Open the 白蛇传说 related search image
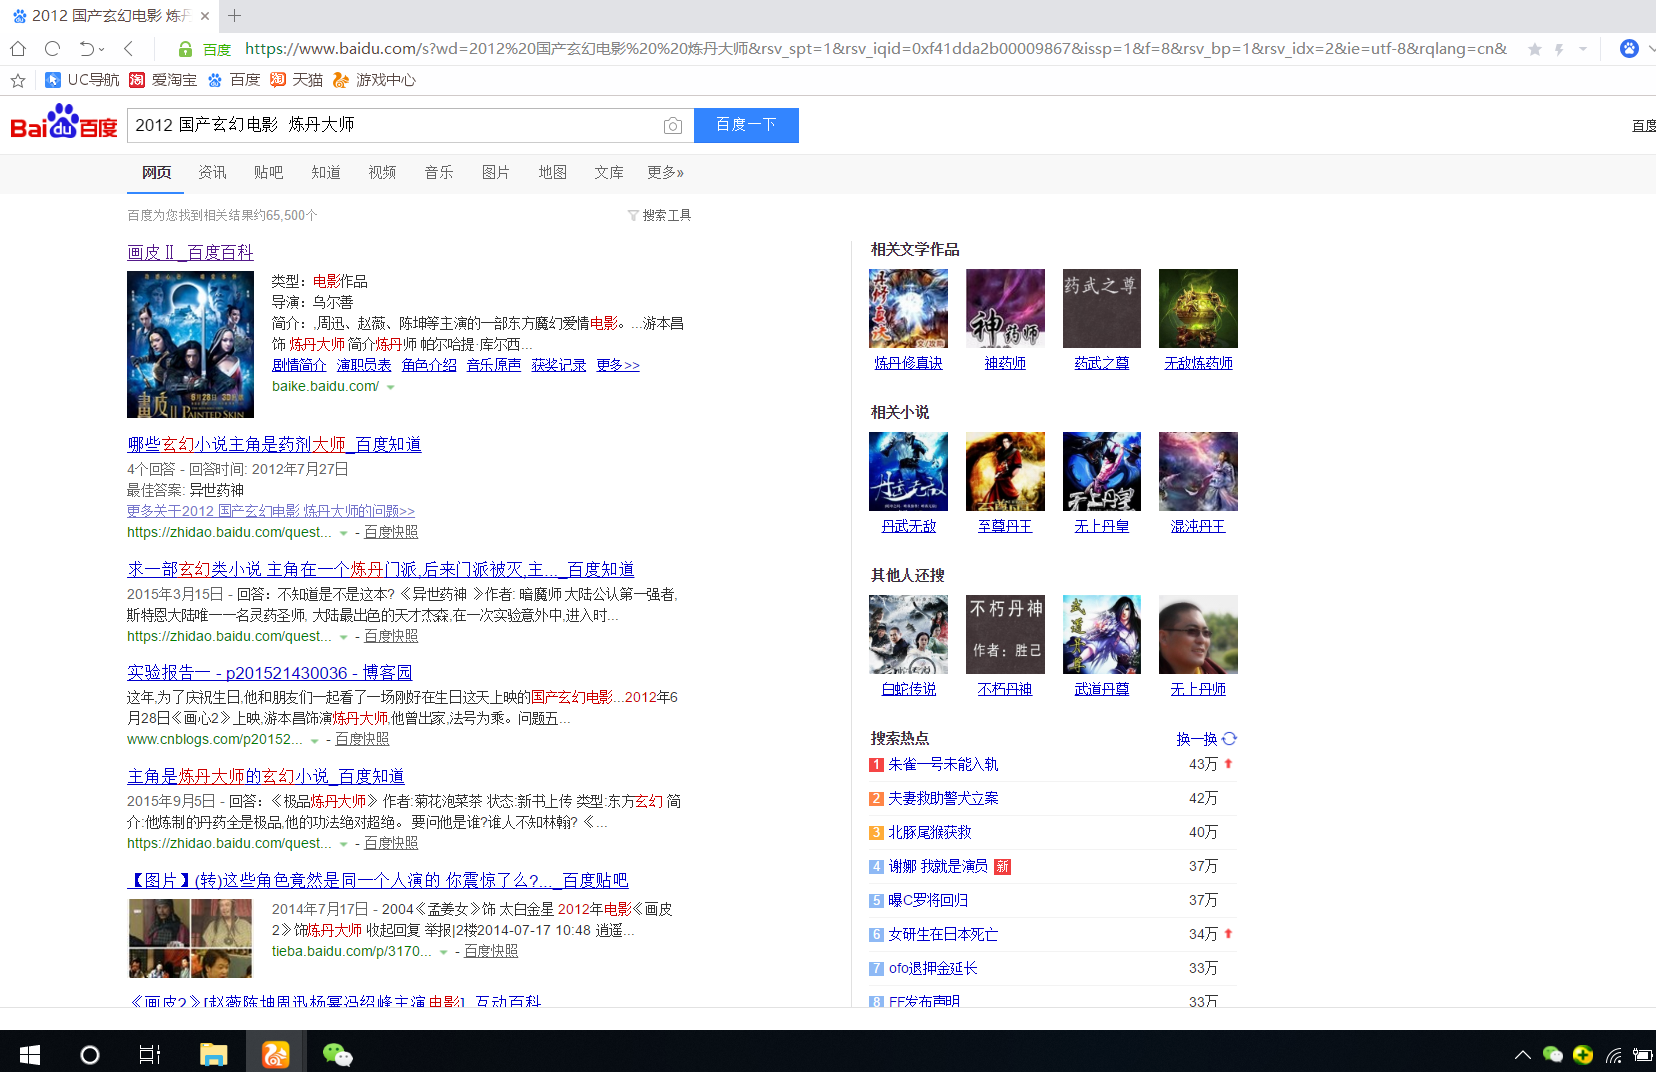1656x1072 pixels. point(908,635)
